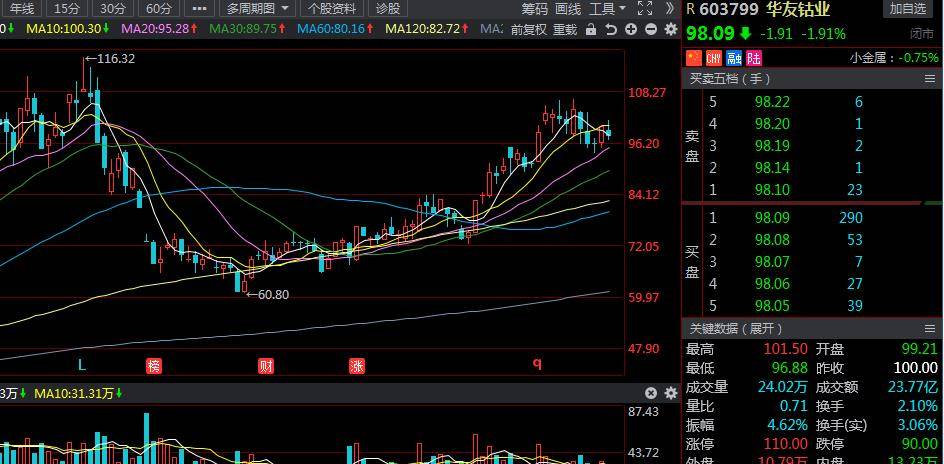Switch to 30分 period tab
The image size is (944, 464).
(x=113, y=8)
